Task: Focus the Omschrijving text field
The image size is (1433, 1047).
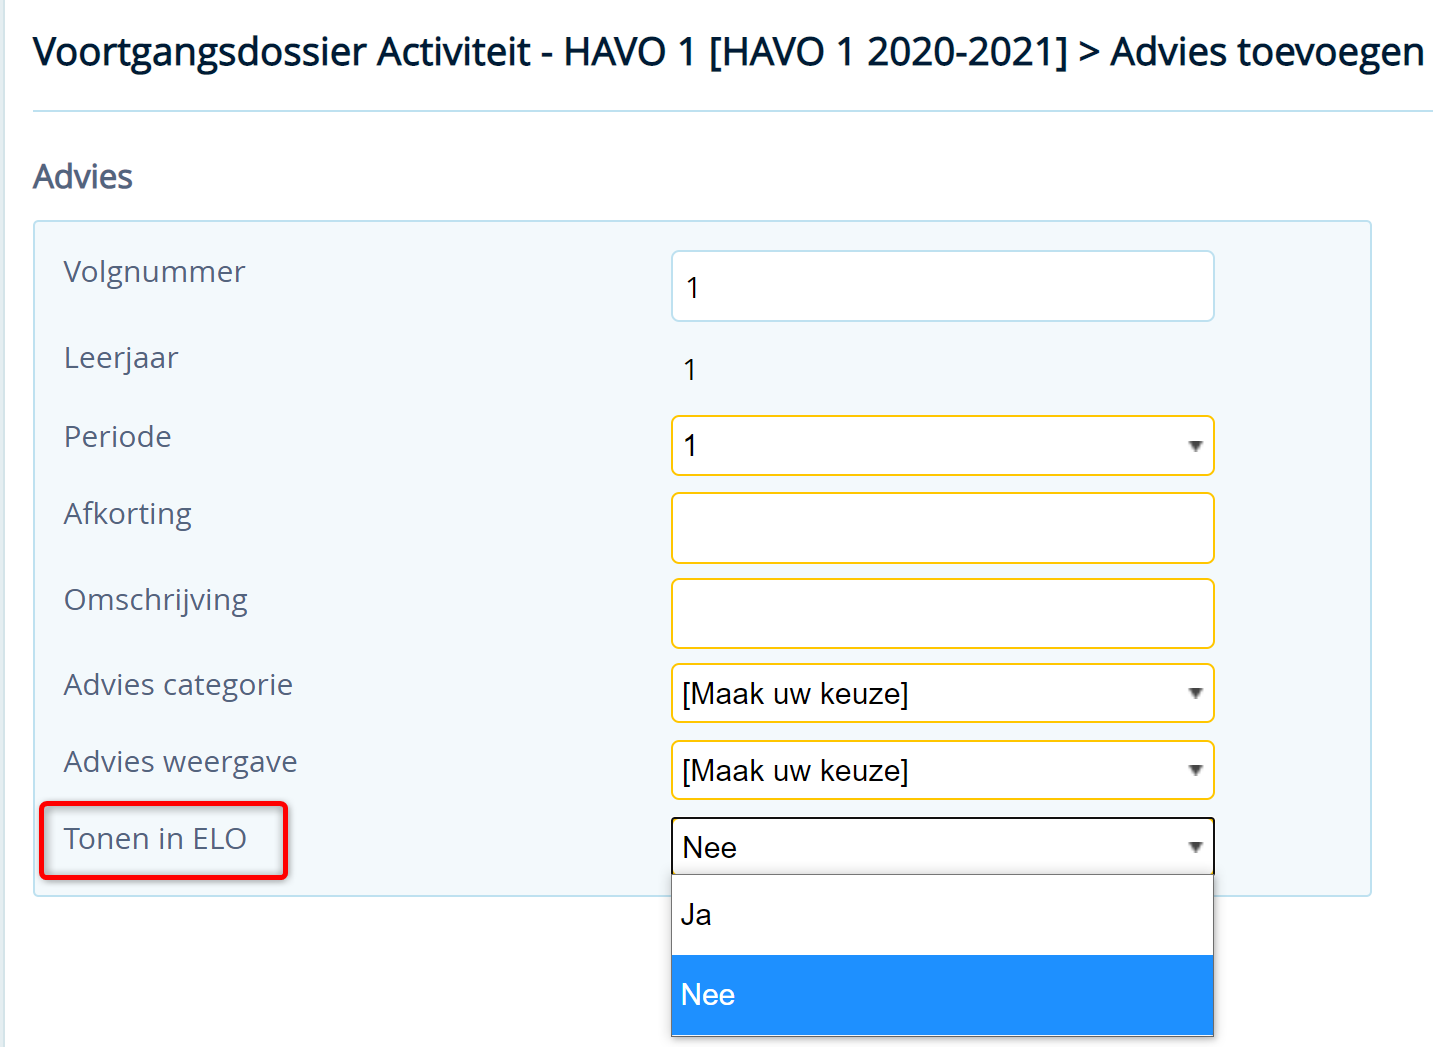Action: (942, 614)
